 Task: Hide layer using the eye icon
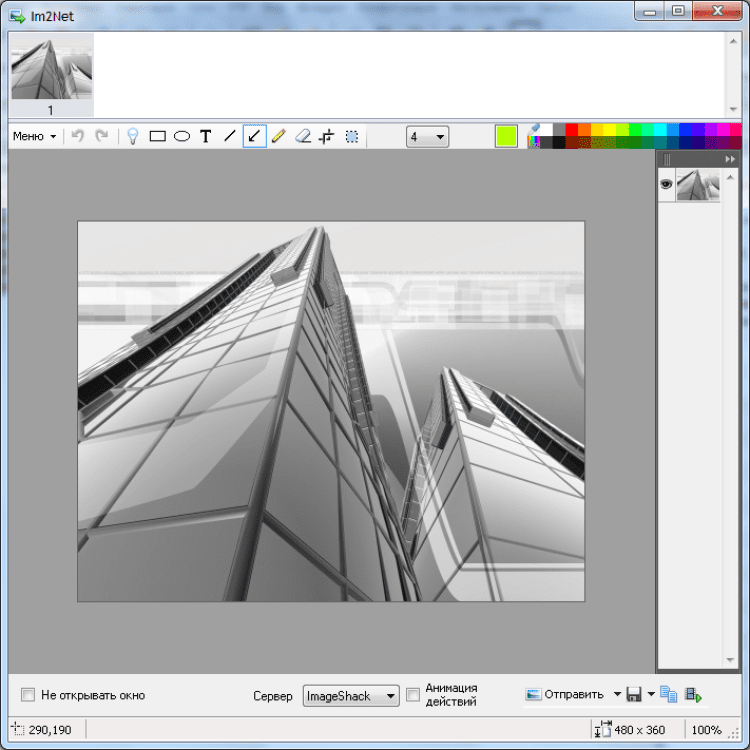[666, 184]
